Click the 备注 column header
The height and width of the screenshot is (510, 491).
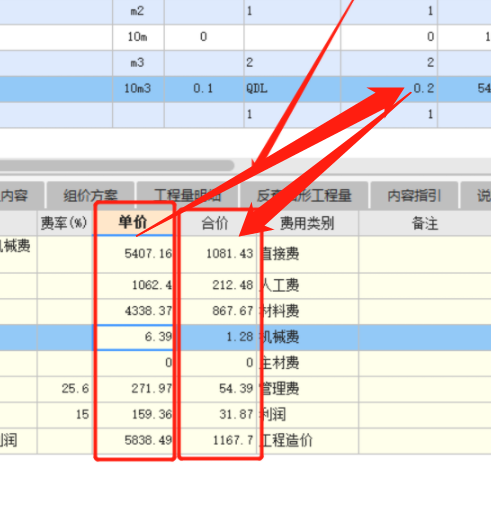[425, 223]
